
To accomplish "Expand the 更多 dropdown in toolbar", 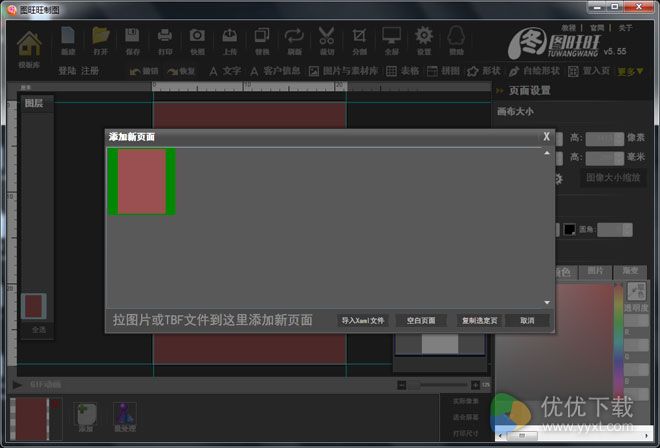I will [631, 72].
